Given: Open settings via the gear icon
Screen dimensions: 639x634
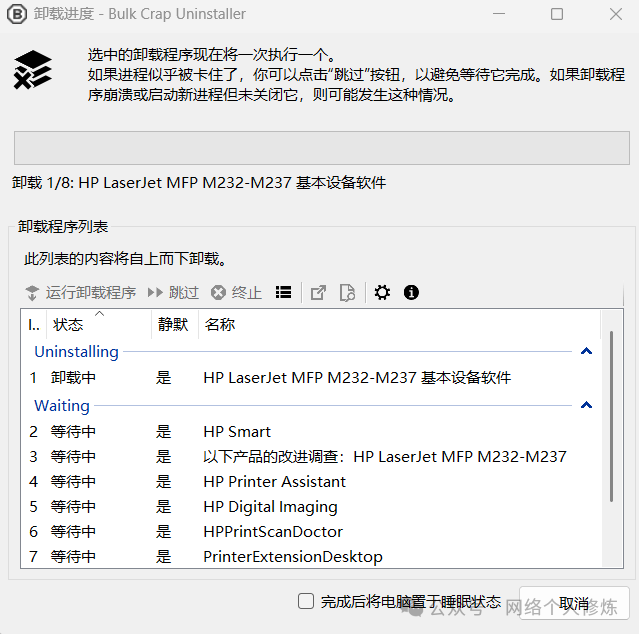Looking at the screenshot, I should 382,293.
